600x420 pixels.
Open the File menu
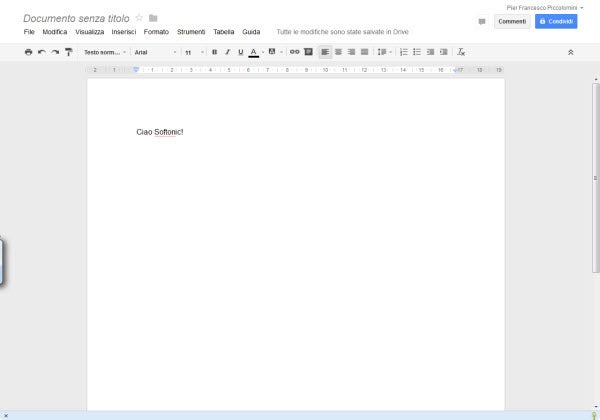(x=29, y=32)
